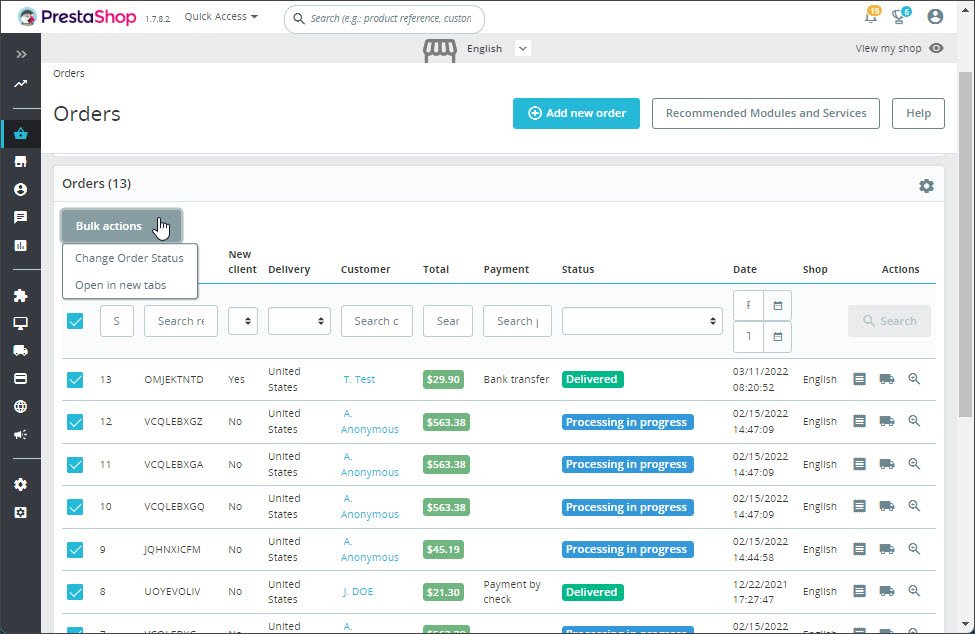Uncheck the checkbox for order 8
The width and height of the screenshot is (975, 634).
75,592
